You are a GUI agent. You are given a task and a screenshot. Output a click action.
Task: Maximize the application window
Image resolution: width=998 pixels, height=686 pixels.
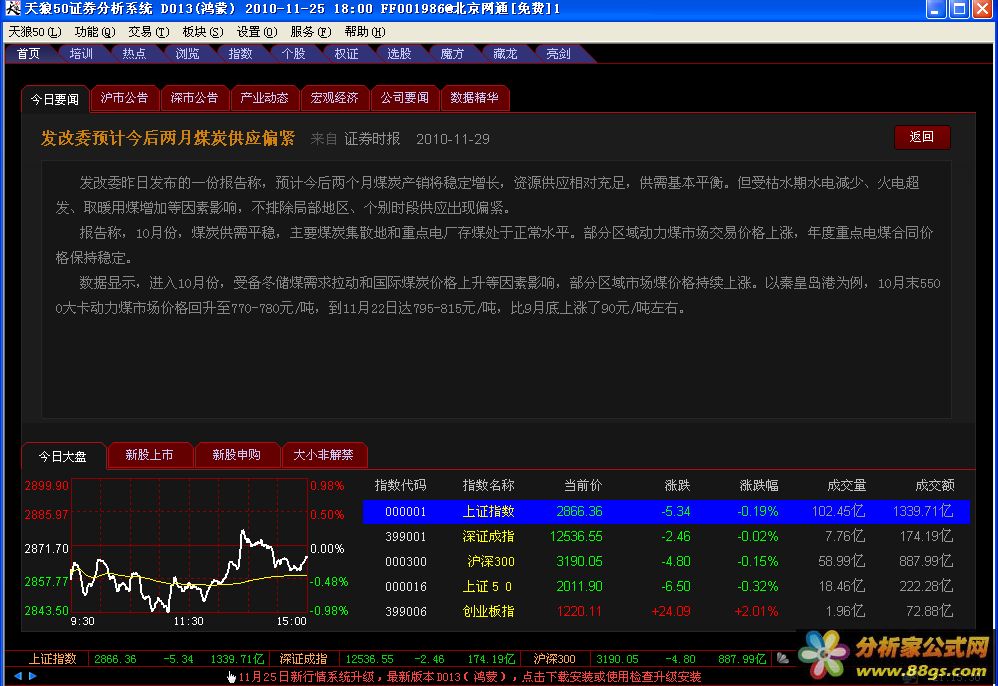tap(959, 9)
